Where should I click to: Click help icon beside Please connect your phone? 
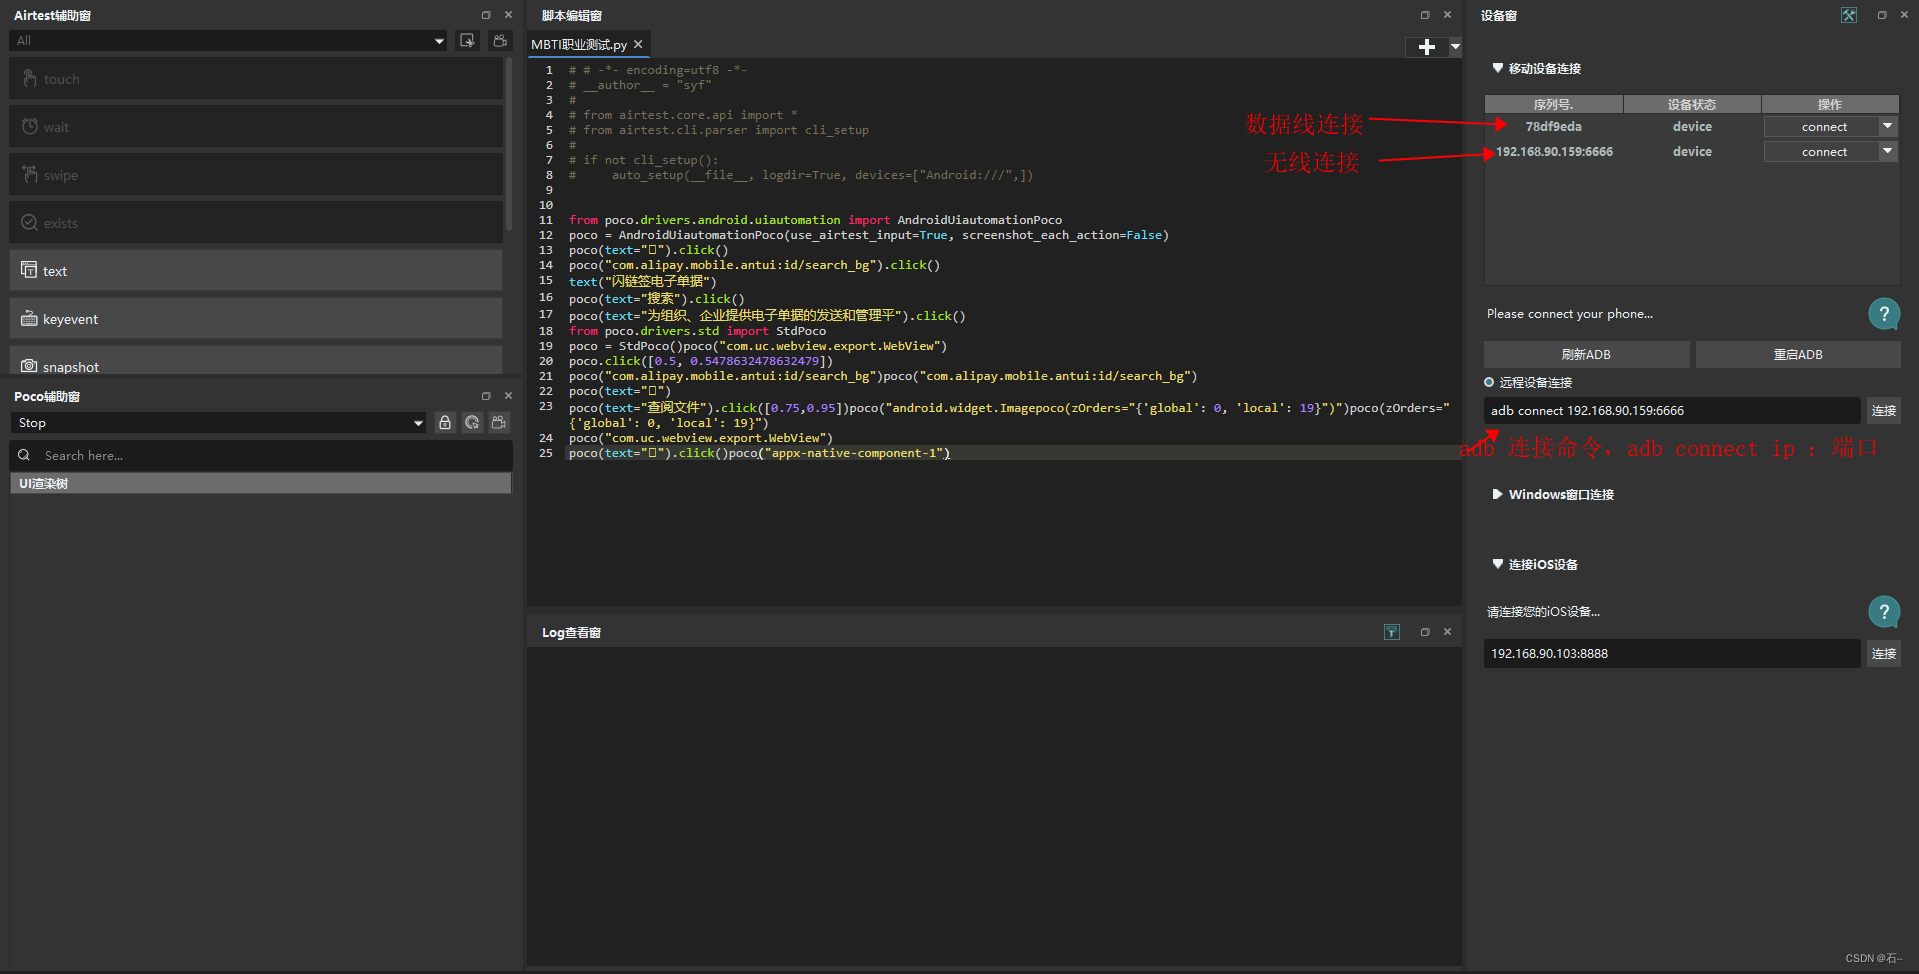pyautogui.click(x=1884, y=314)
